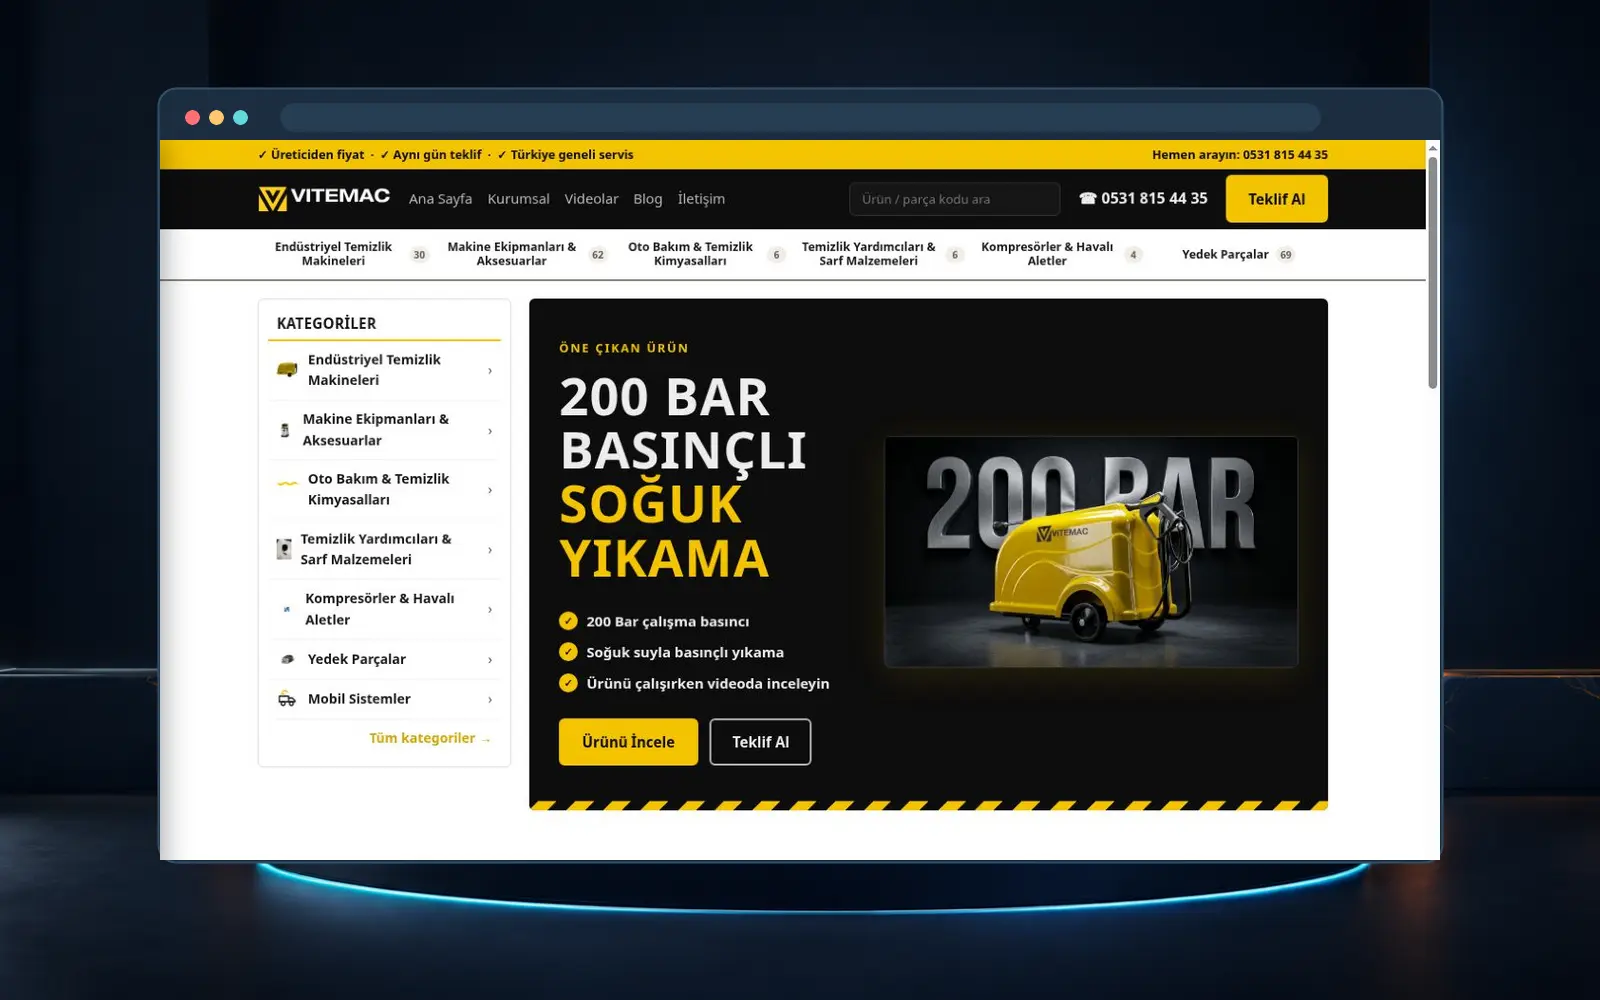This screenshot has height=1000, width=1600.
Task: Expand Yedek Parçalar sidebar chevron
Action: (490, 660)
